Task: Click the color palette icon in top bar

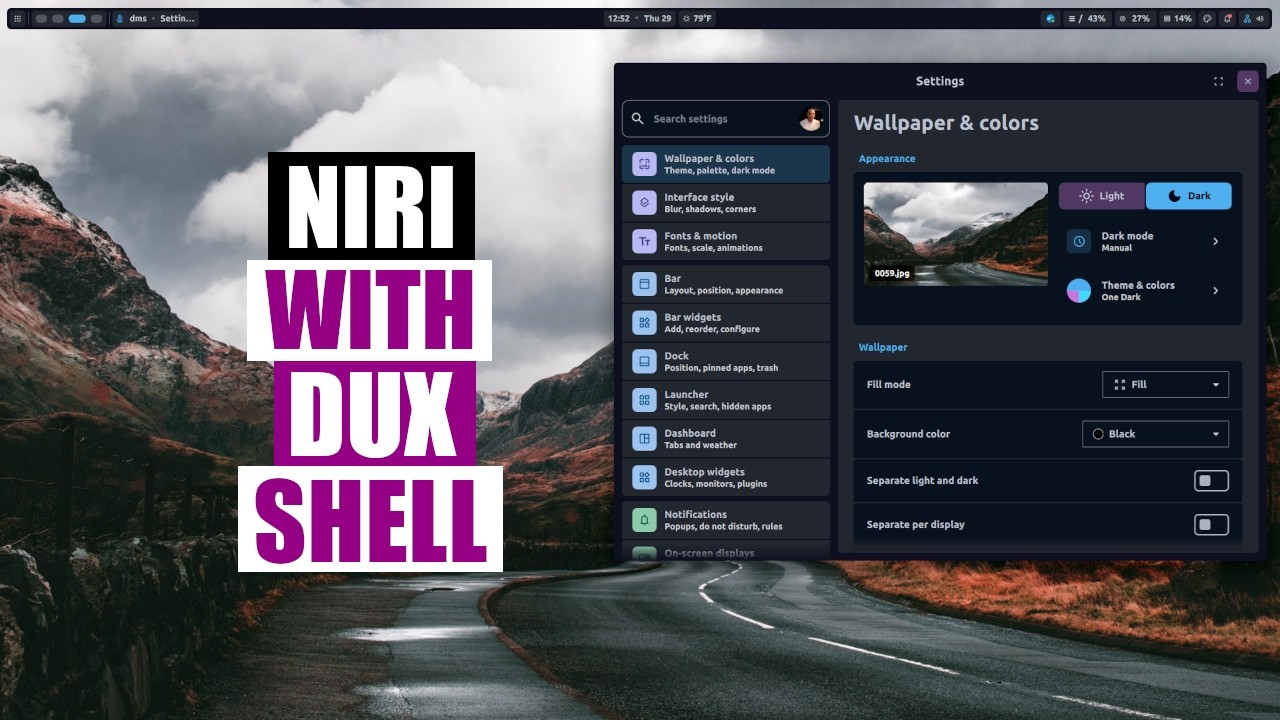Action: (x=1207, y=18)
